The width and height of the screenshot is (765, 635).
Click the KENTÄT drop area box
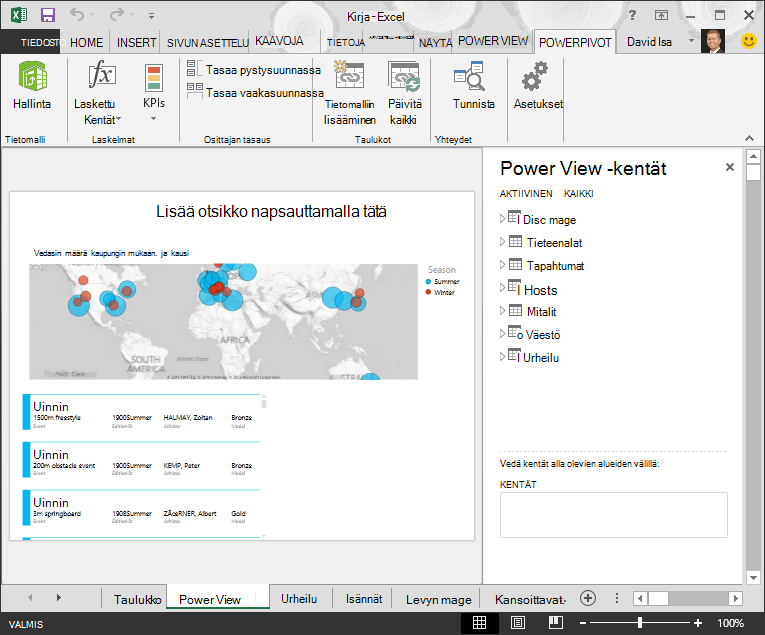(613, 515)
